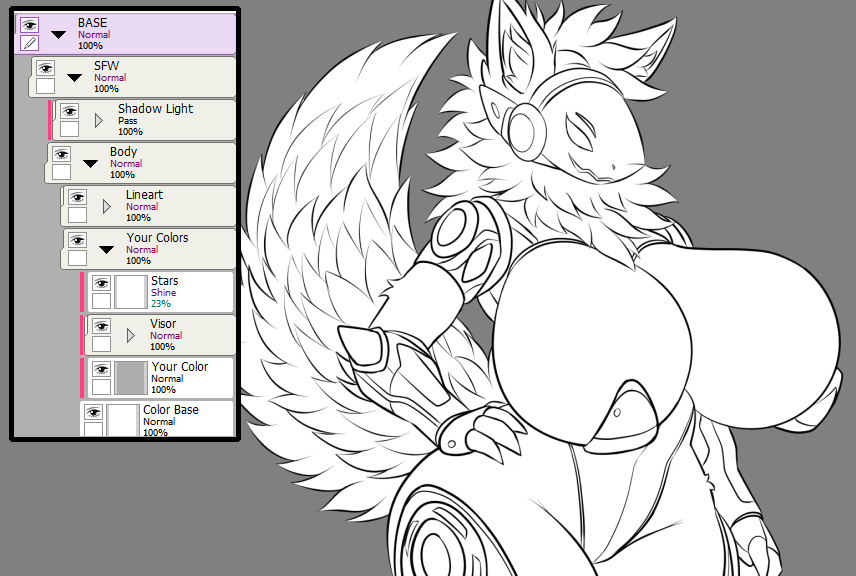
Task: Toggle eye icon of Color Base layer
Action: [93, 413]
